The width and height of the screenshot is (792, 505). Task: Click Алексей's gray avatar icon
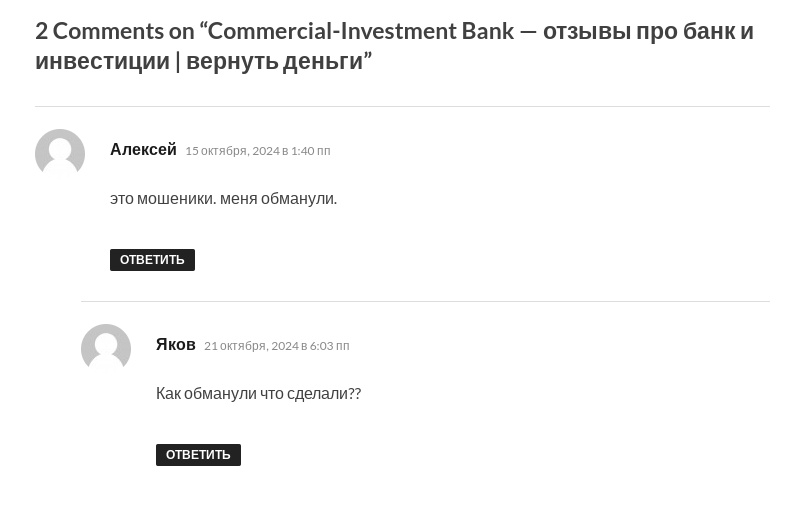point(60,154)
